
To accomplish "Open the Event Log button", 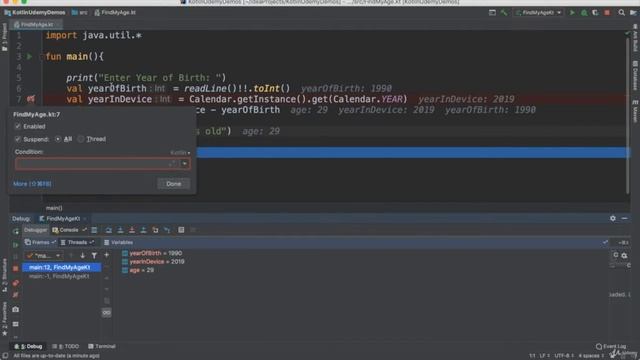I will tap(611, 347).
